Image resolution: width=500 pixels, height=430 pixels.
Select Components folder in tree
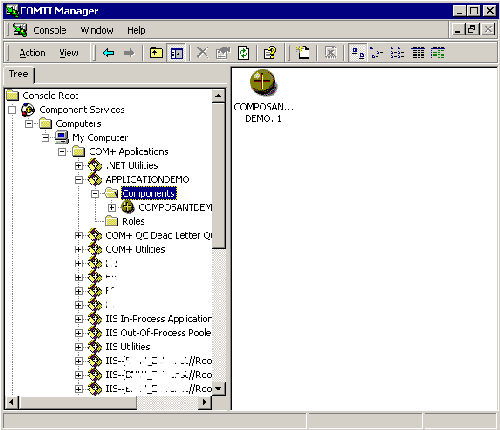pyautogui.click(x=149, y=193)
